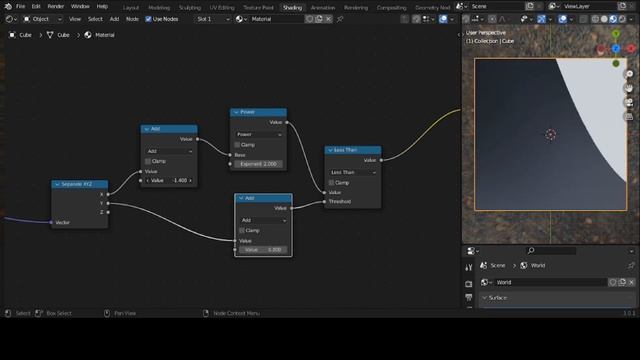
Task: Open the Render properties tab icon
Action: [x=469, y=283]
